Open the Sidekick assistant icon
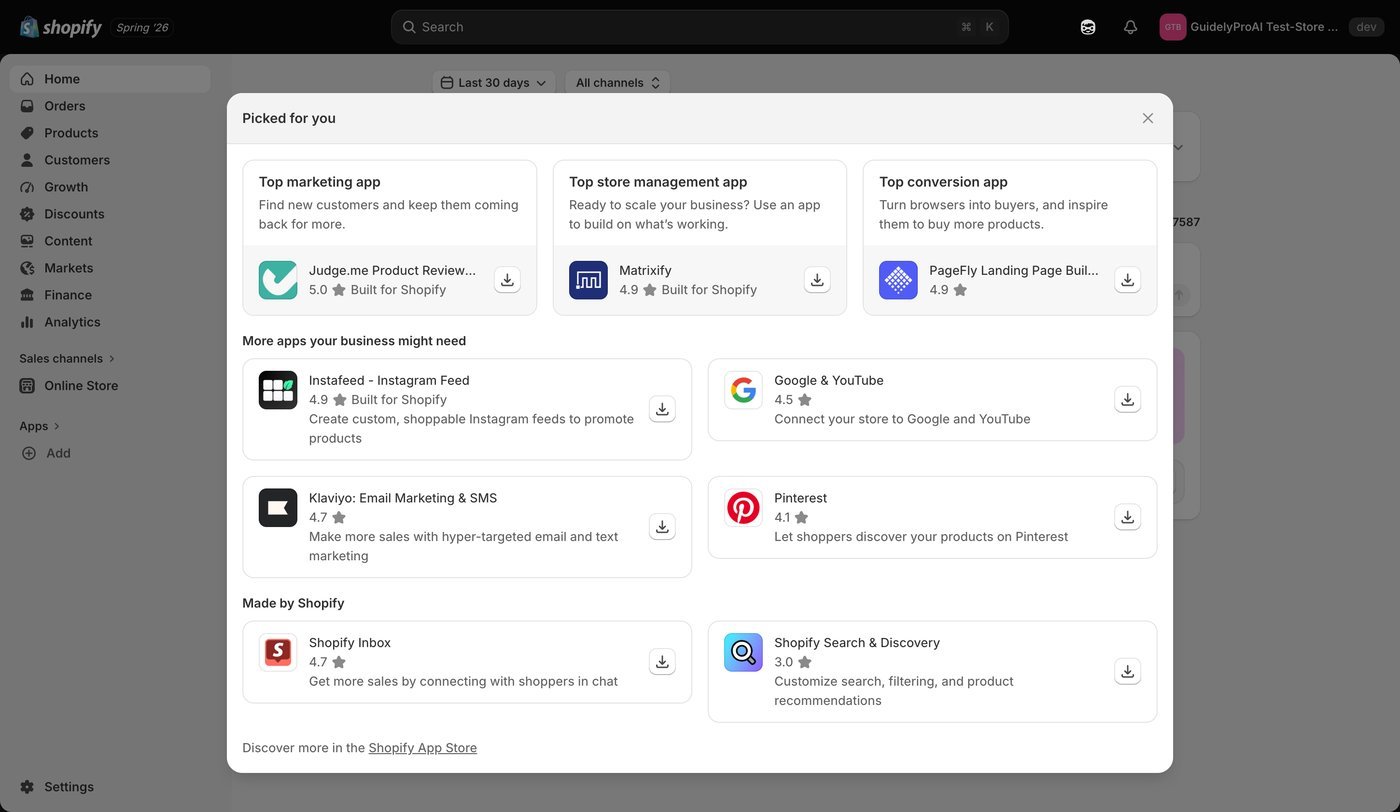 pyautogui.click(x=1088, y=27)
